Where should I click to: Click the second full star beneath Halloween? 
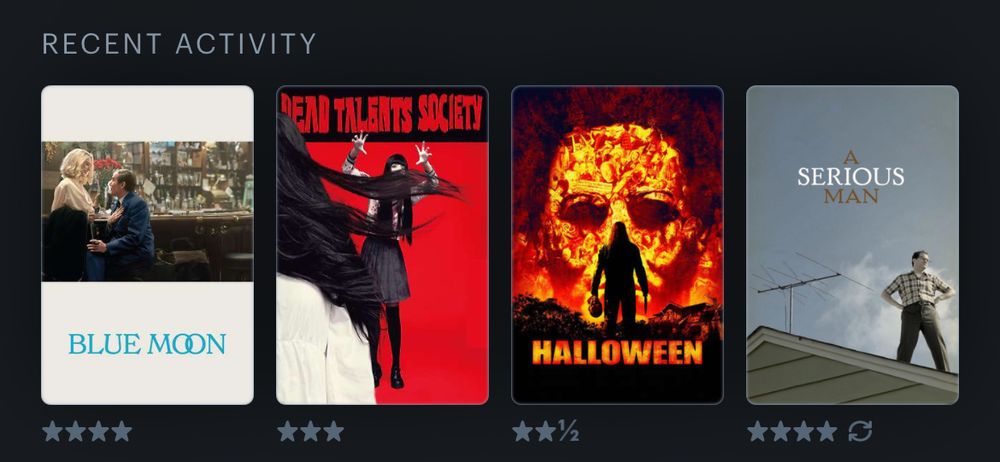click(x=545, y=431)
